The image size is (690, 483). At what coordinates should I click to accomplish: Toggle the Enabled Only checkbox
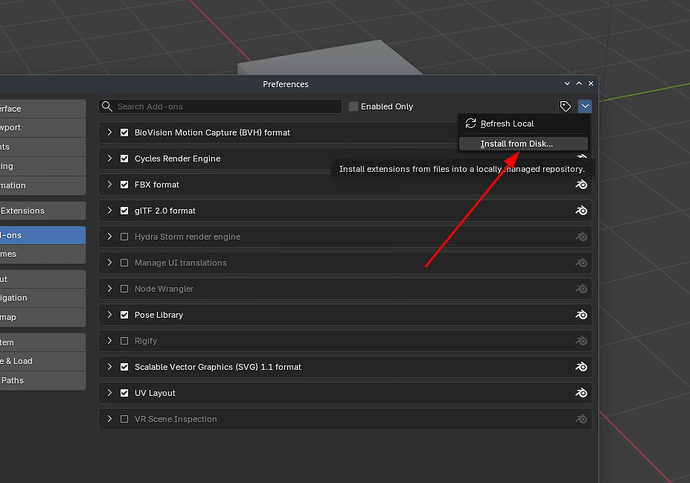353,106
